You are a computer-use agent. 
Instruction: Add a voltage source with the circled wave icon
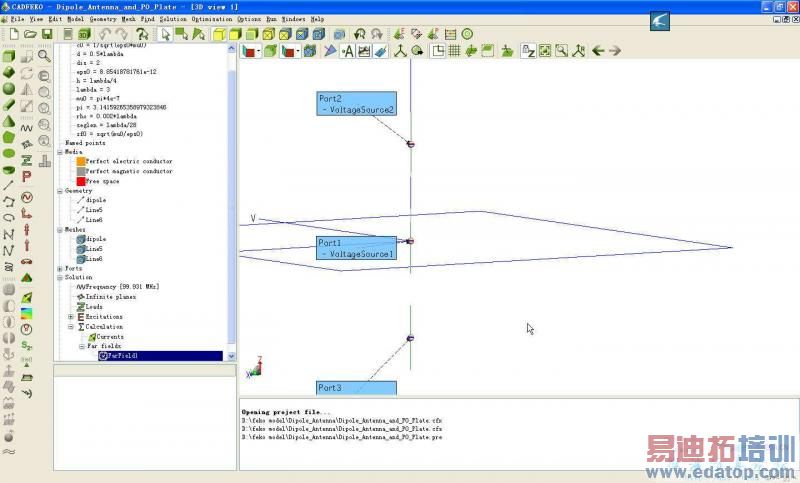[x=27, y=197]
